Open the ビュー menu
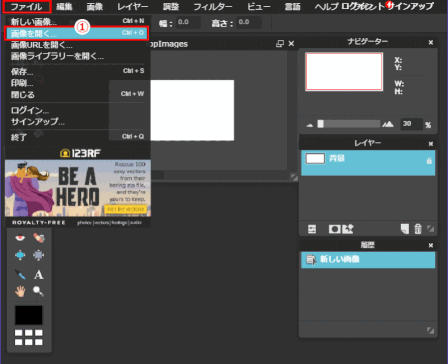 [259, 7]
